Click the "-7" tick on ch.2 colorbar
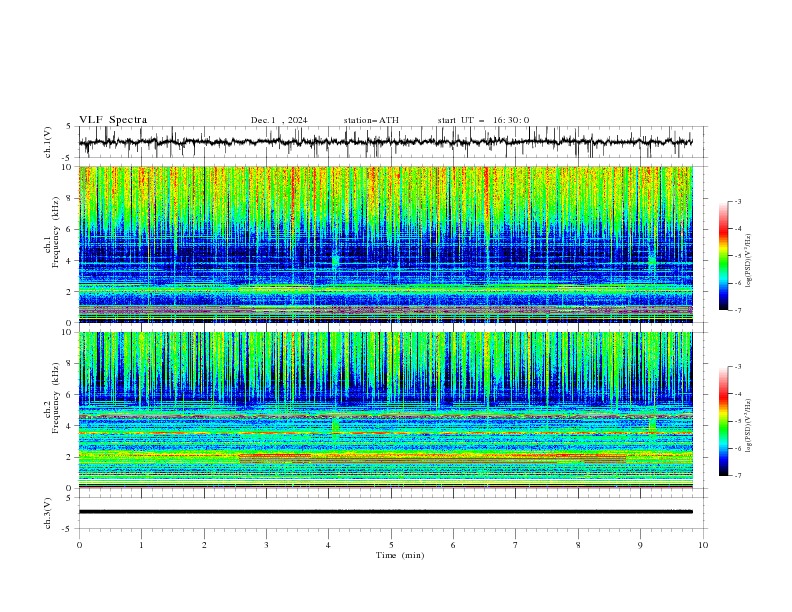792x612 pixels. pos(737,475)
